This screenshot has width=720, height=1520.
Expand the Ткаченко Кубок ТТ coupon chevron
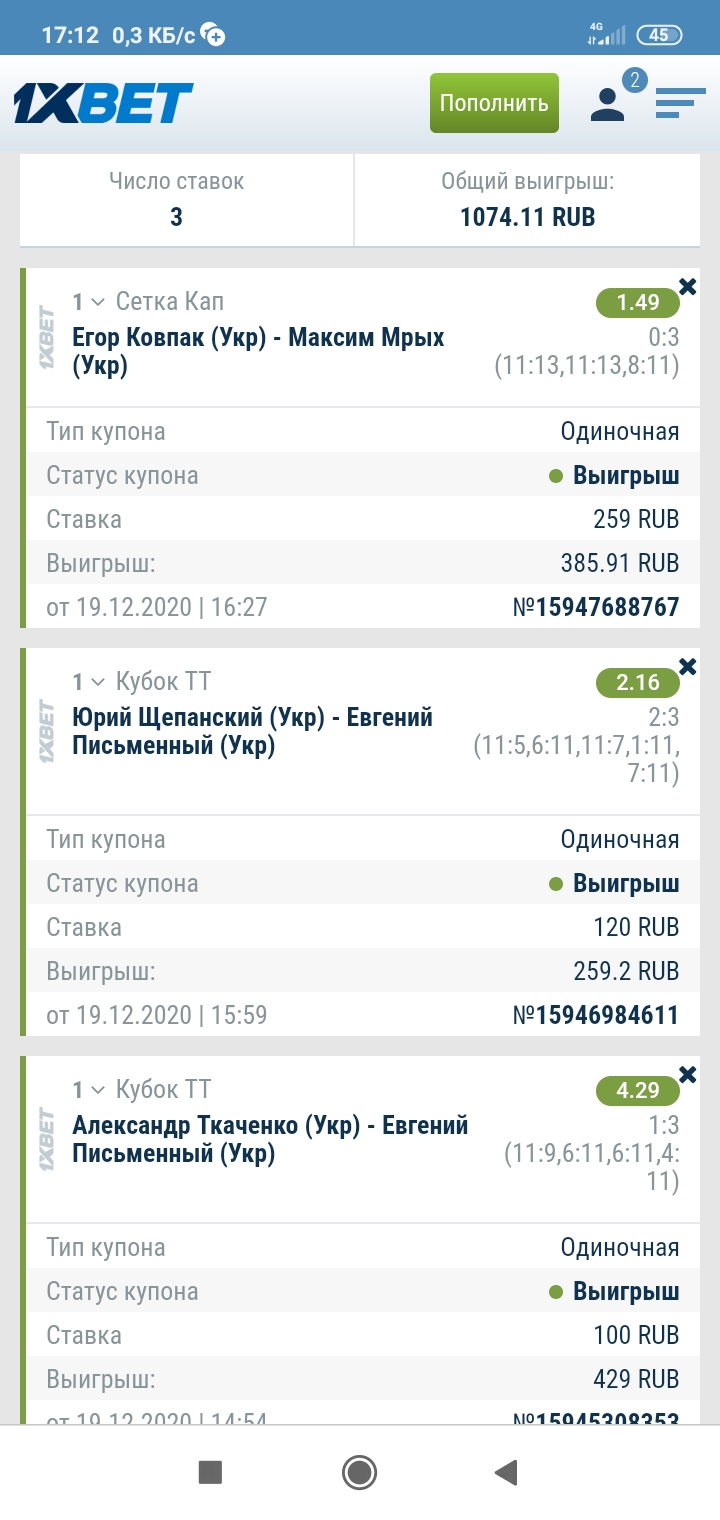point(97,1090)
